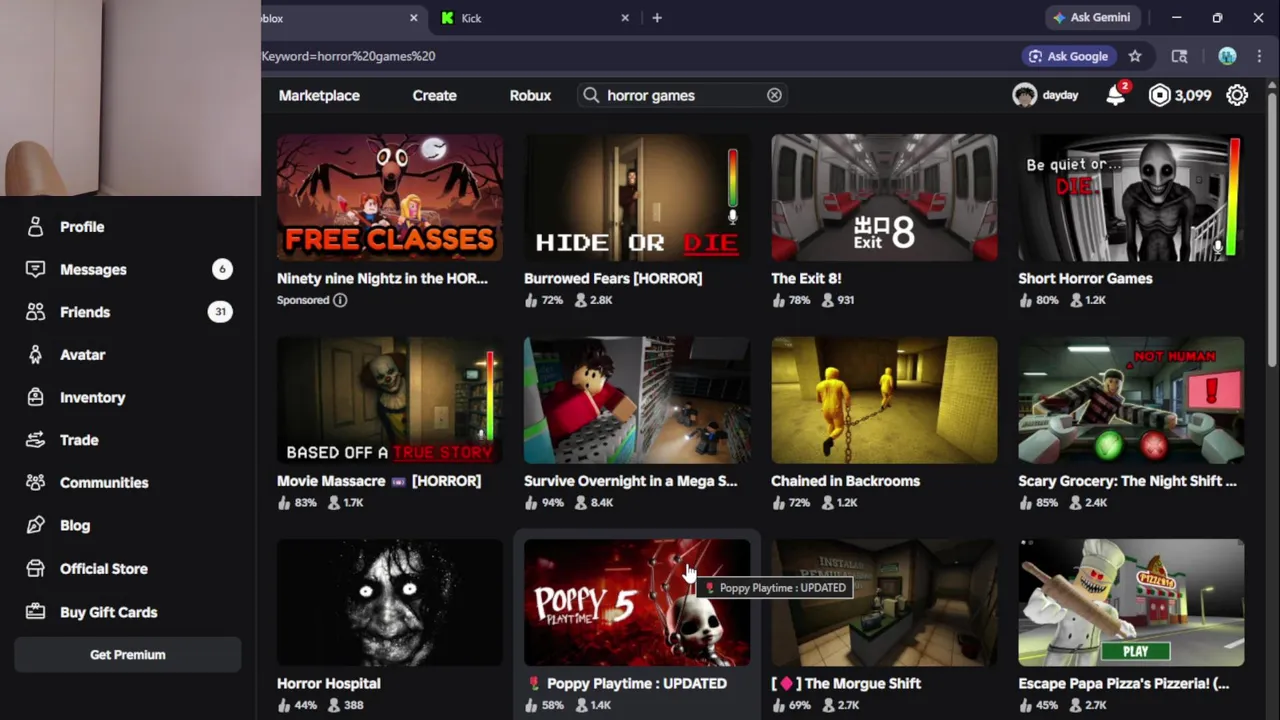The width and height of the screenshot is (1280, 720).
Task: Click the dayday avatar icon
Action: (1024, 95)
